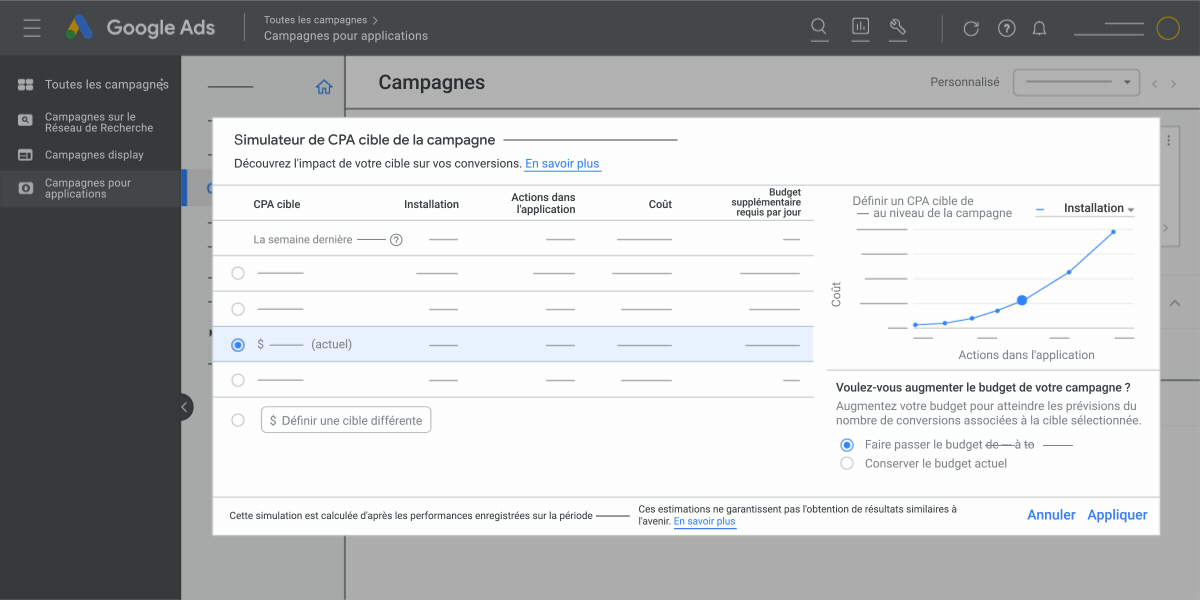Open the search magnifier icon
1200x600 pixels.
point(819,28)
